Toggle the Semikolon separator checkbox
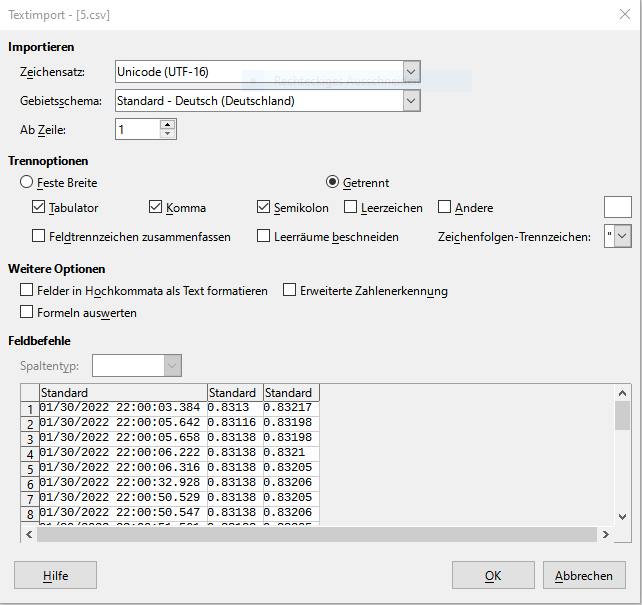Viewport: 642px width, 605px height. pos(265,208)
